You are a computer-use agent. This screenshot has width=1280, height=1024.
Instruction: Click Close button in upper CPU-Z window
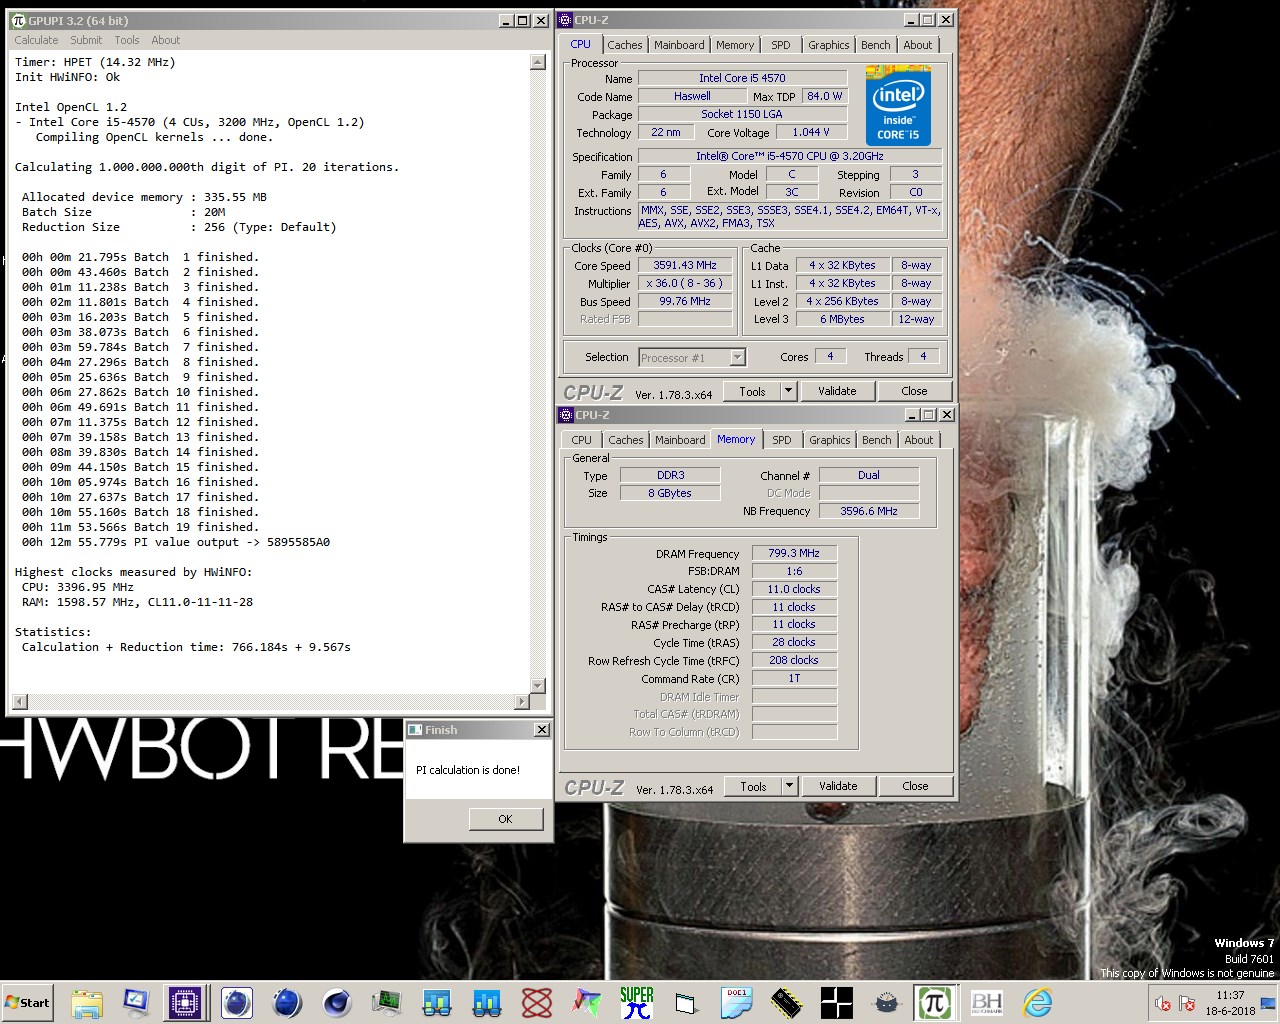(x=914, y=391)
